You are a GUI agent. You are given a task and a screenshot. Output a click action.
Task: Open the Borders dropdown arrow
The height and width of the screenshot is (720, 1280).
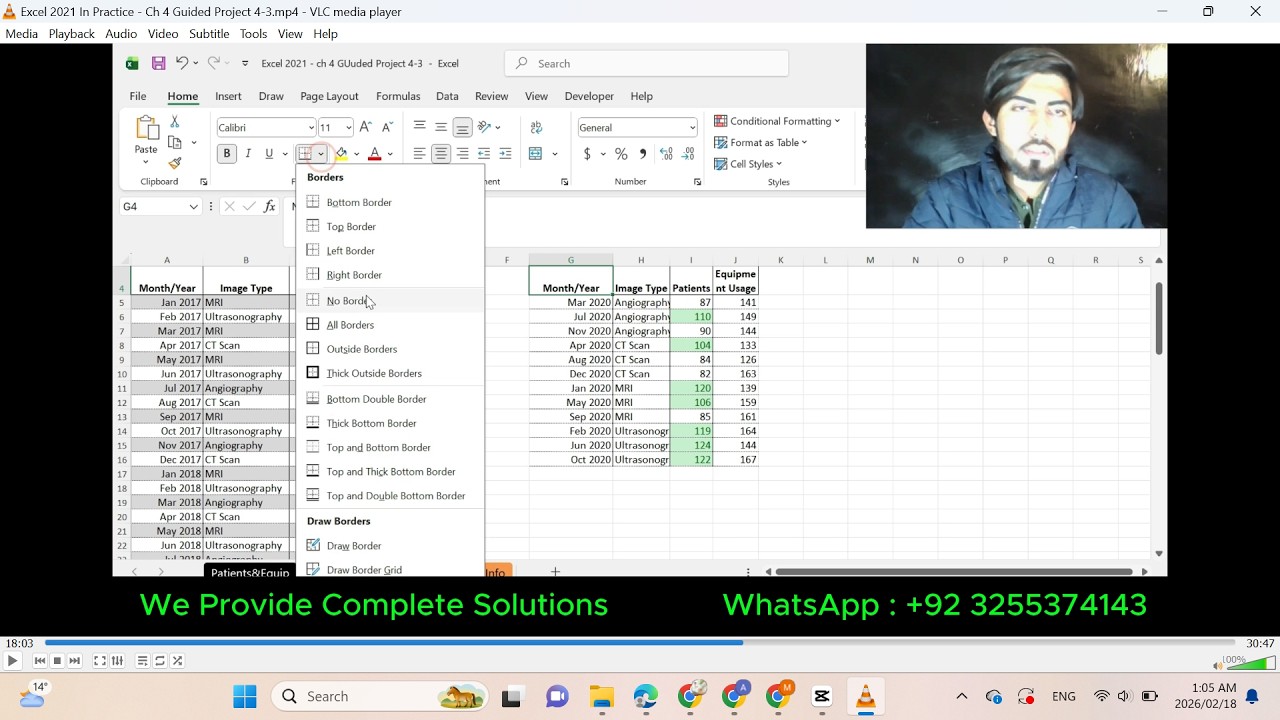pos(321,154)
